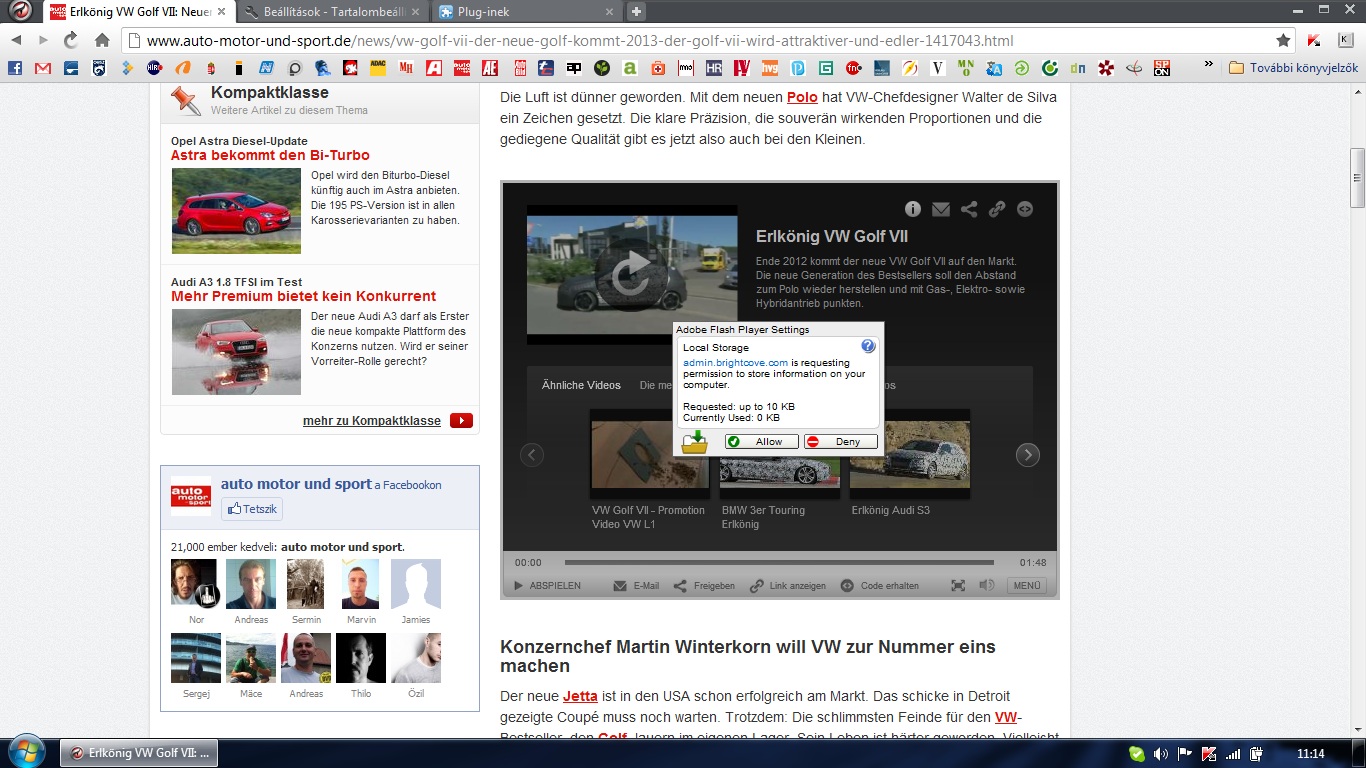Open További könyvjelzők bookmarks folder
This screenshot has height=768, width=1366.
click(1293, 69)
